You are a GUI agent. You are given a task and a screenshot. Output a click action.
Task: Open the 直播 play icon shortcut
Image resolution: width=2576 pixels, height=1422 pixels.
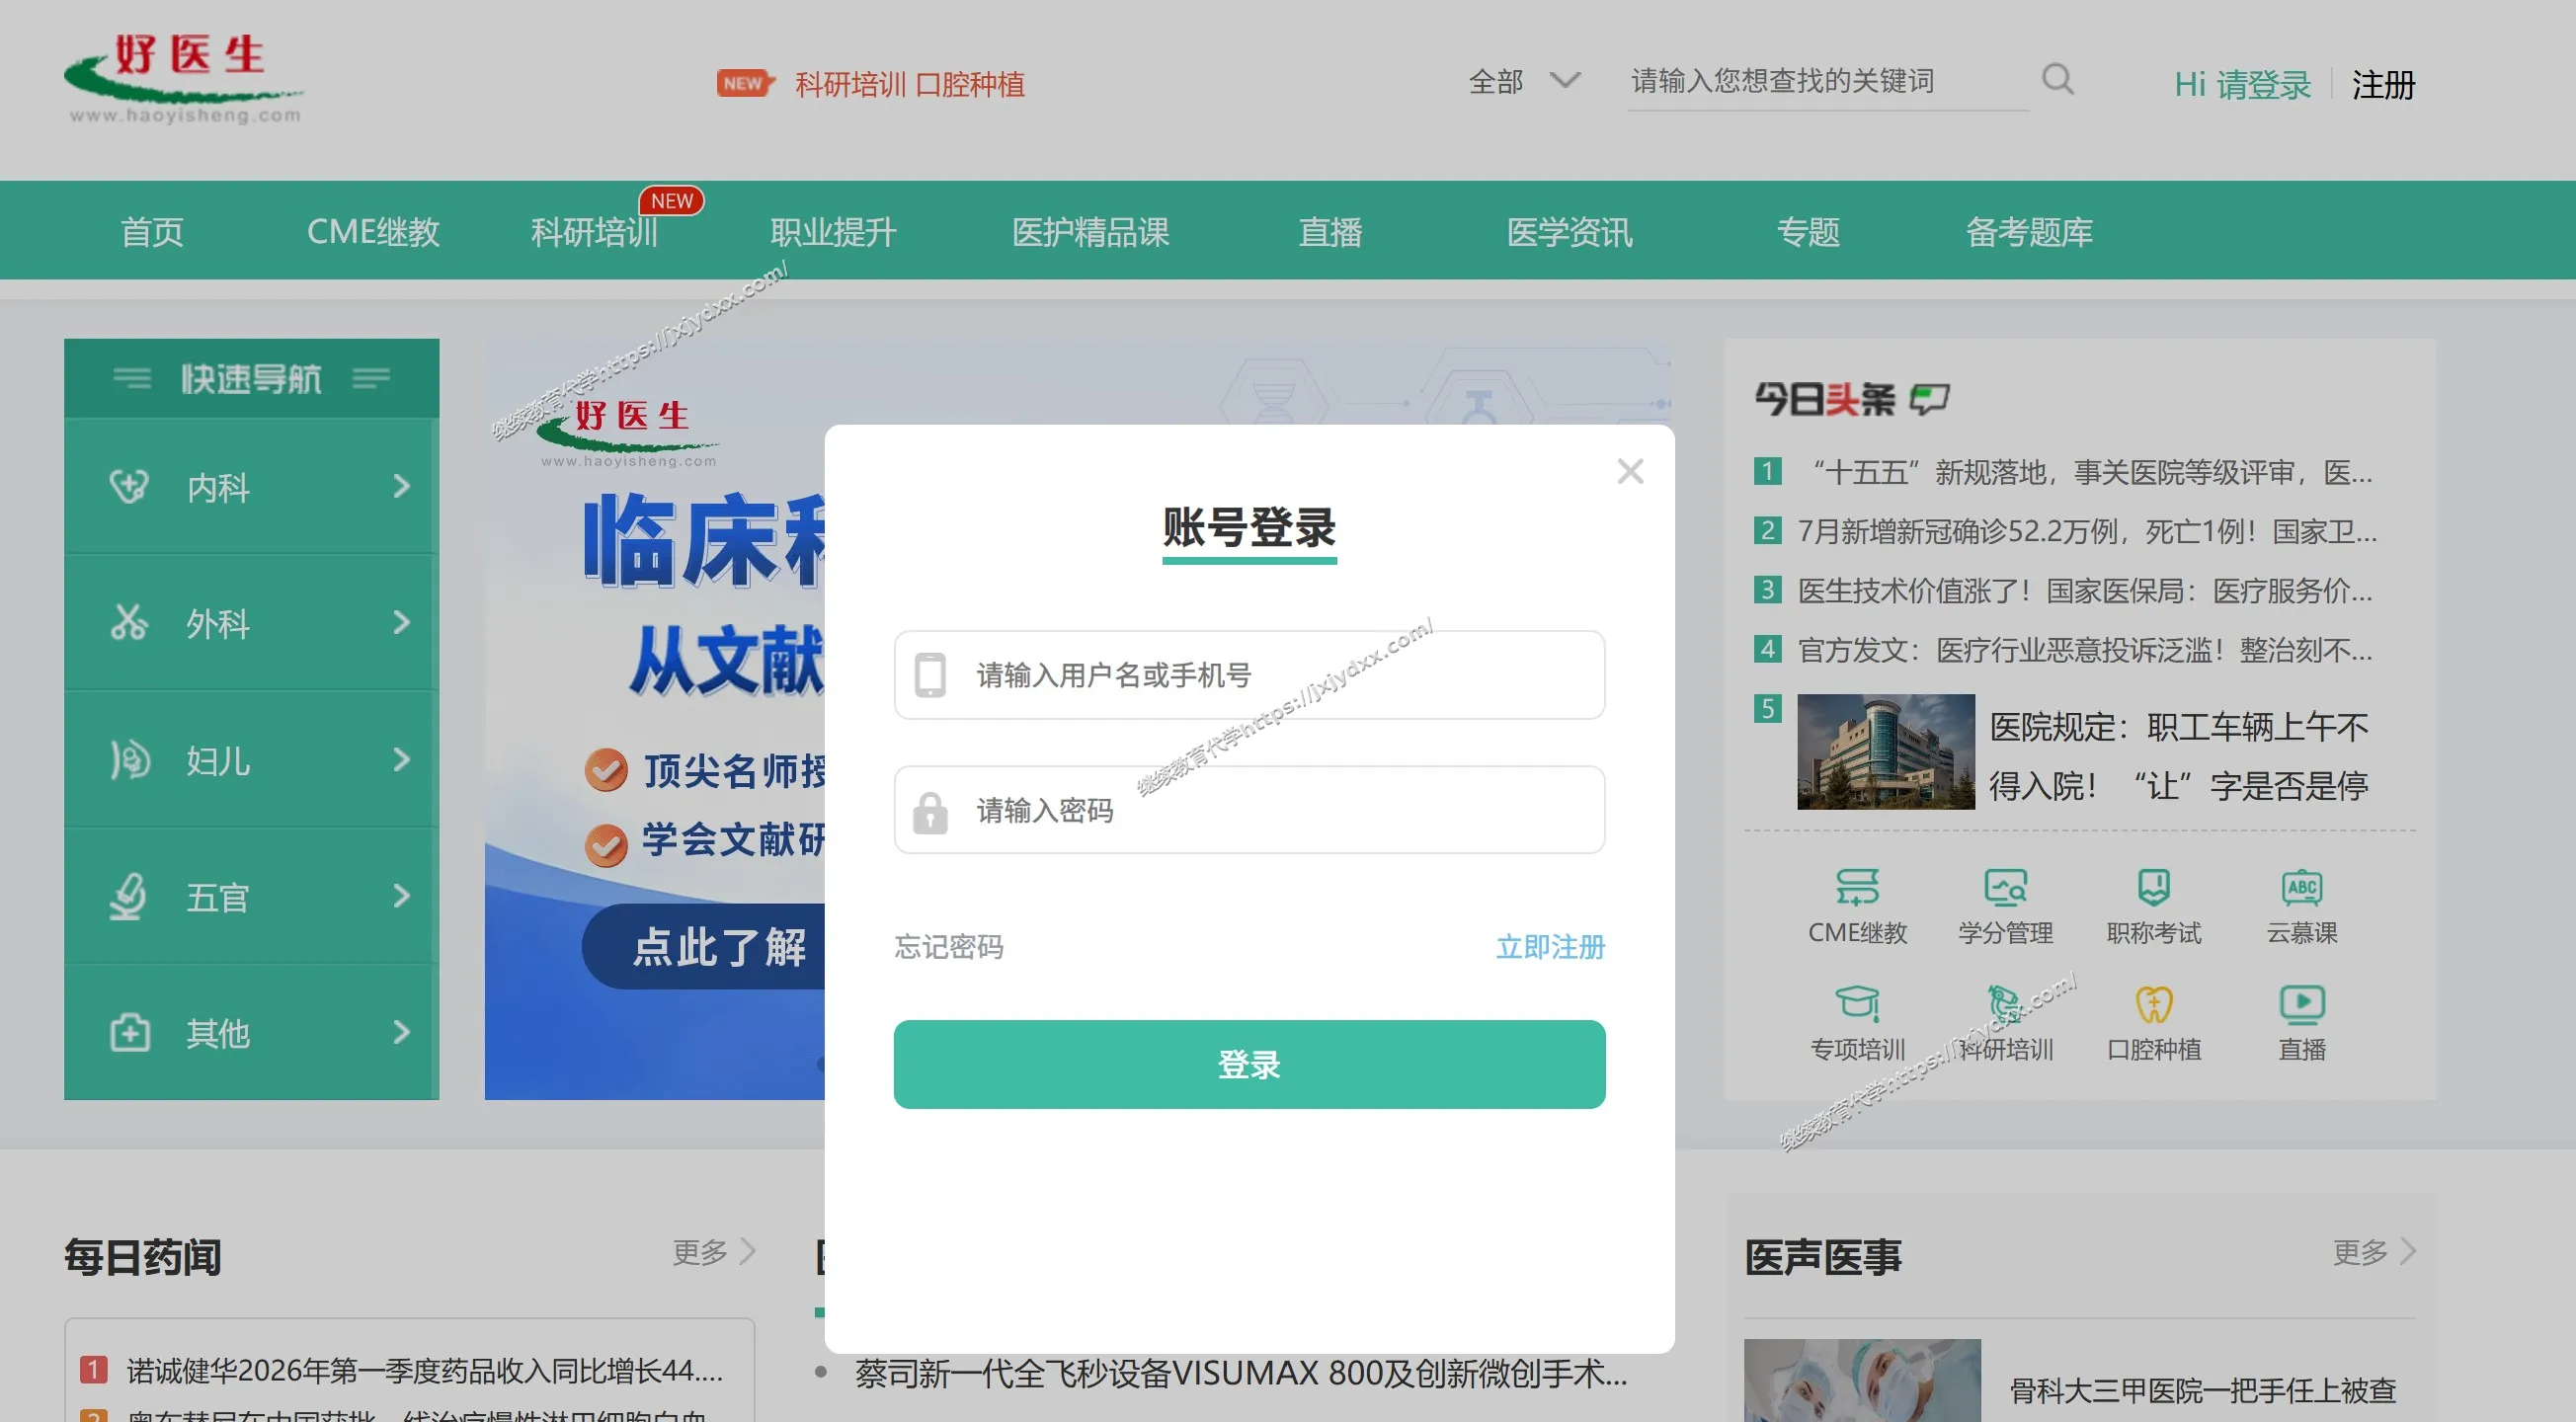click(2302, 1003)
